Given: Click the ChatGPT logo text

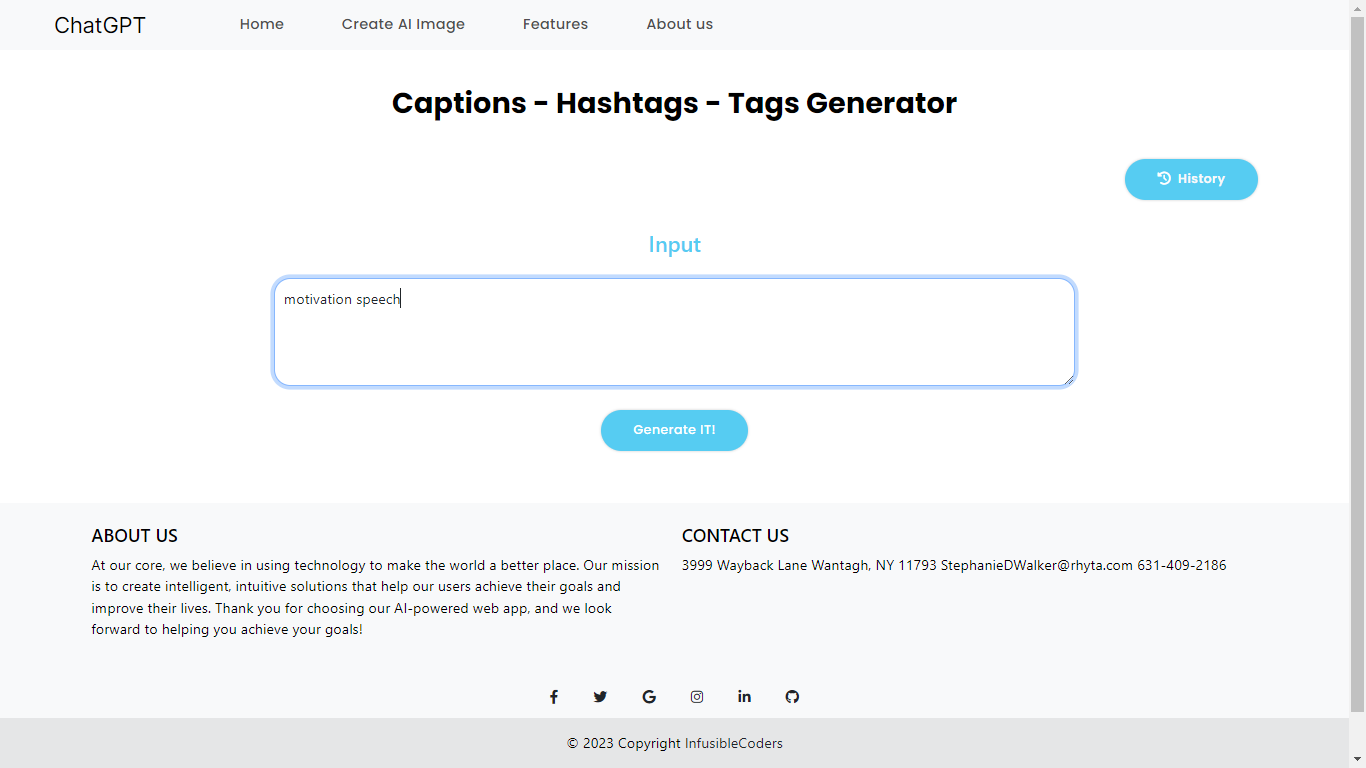Looking at the screenshot, I should pyautogui.click(x=99, y=24).
